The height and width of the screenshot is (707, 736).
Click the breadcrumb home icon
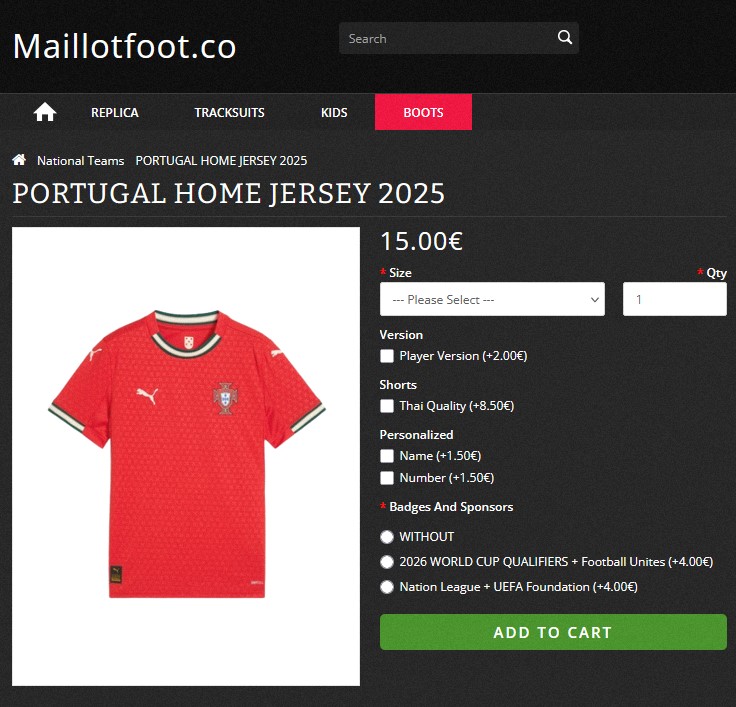point(19,160)
